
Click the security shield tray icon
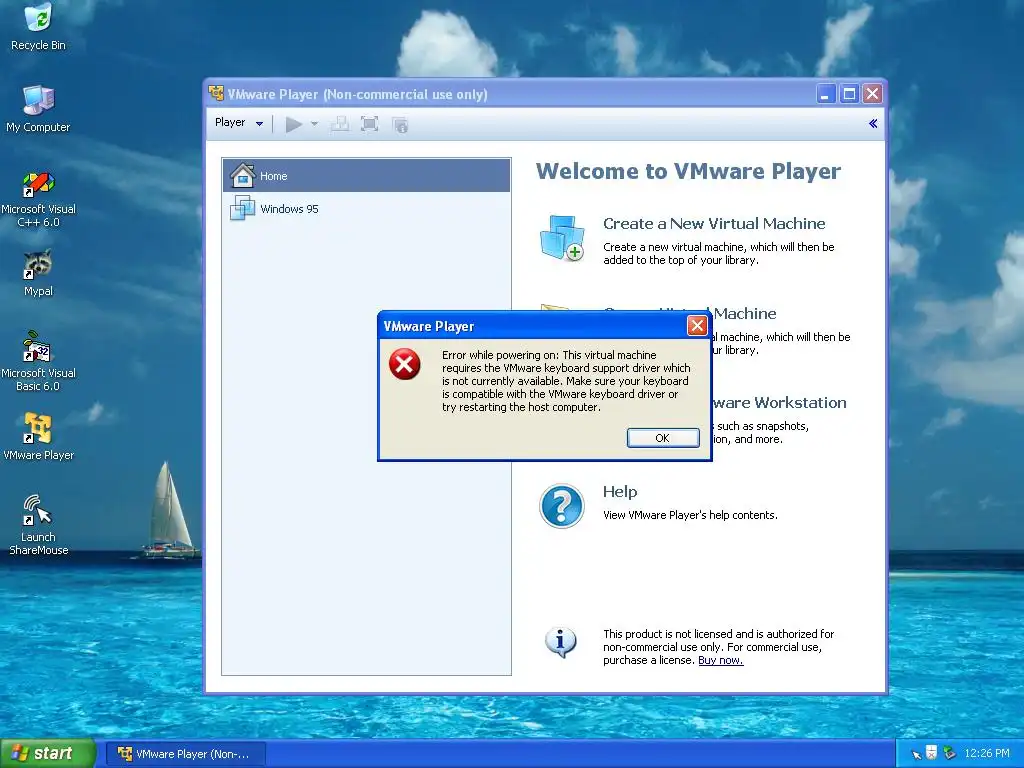[932, 753]
